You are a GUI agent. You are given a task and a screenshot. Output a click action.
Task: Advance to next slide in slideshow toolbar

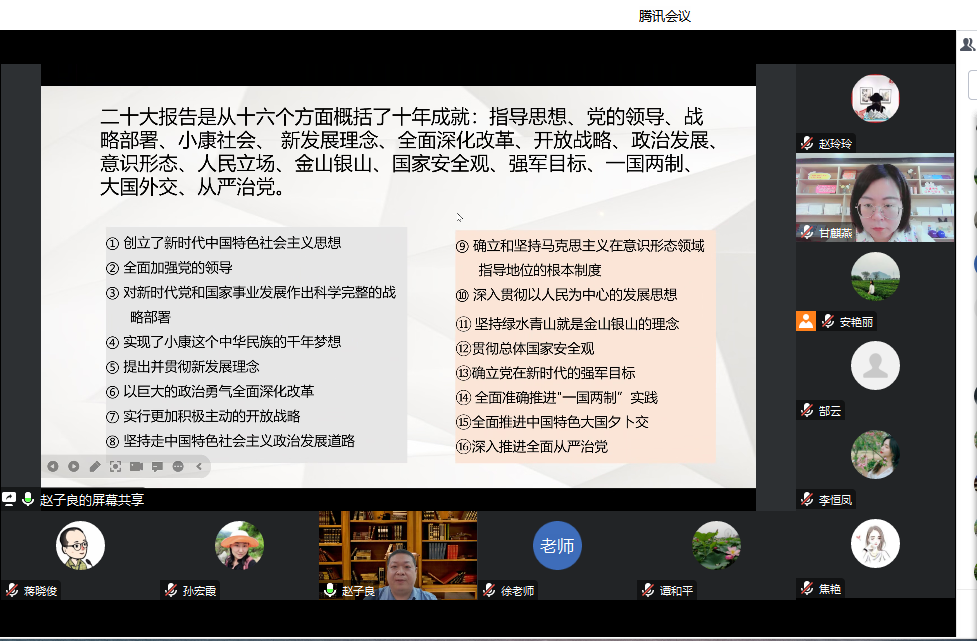73,466
